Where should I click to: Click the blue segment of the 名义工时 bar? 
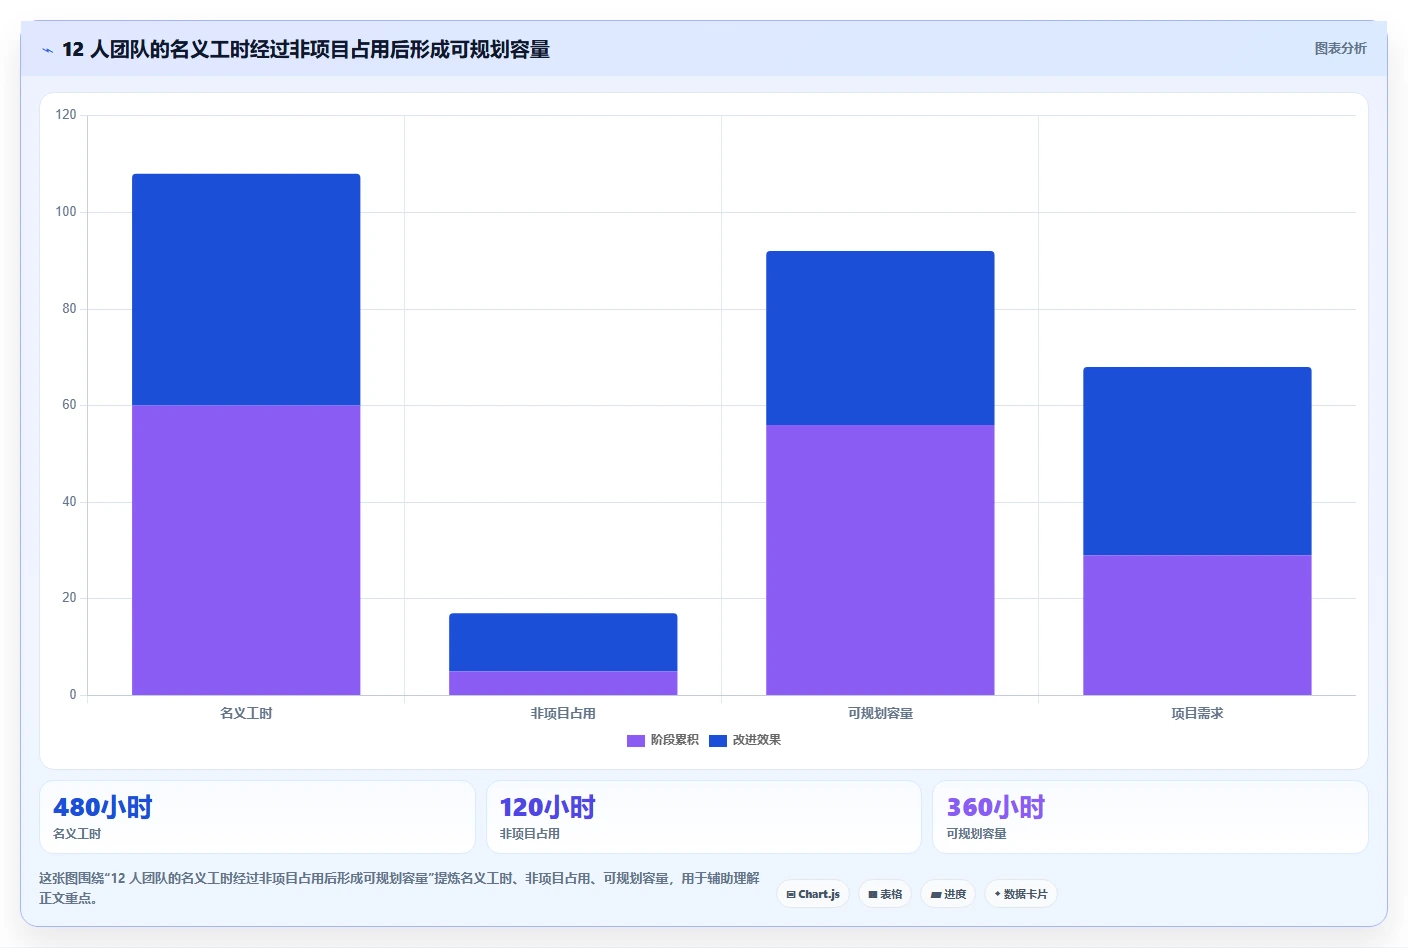pos(246,289)
